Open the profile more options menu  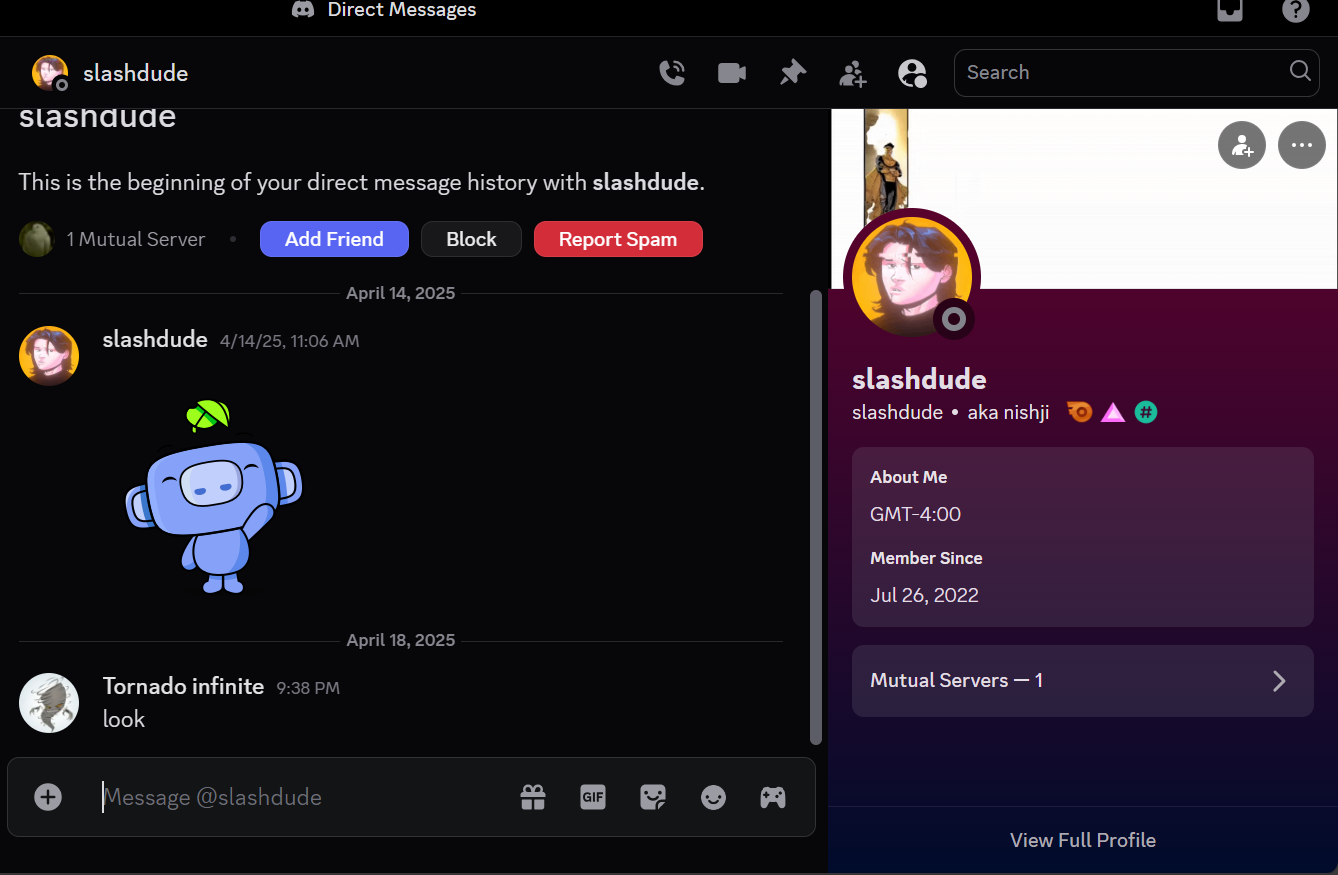(x=1302, y=145)
